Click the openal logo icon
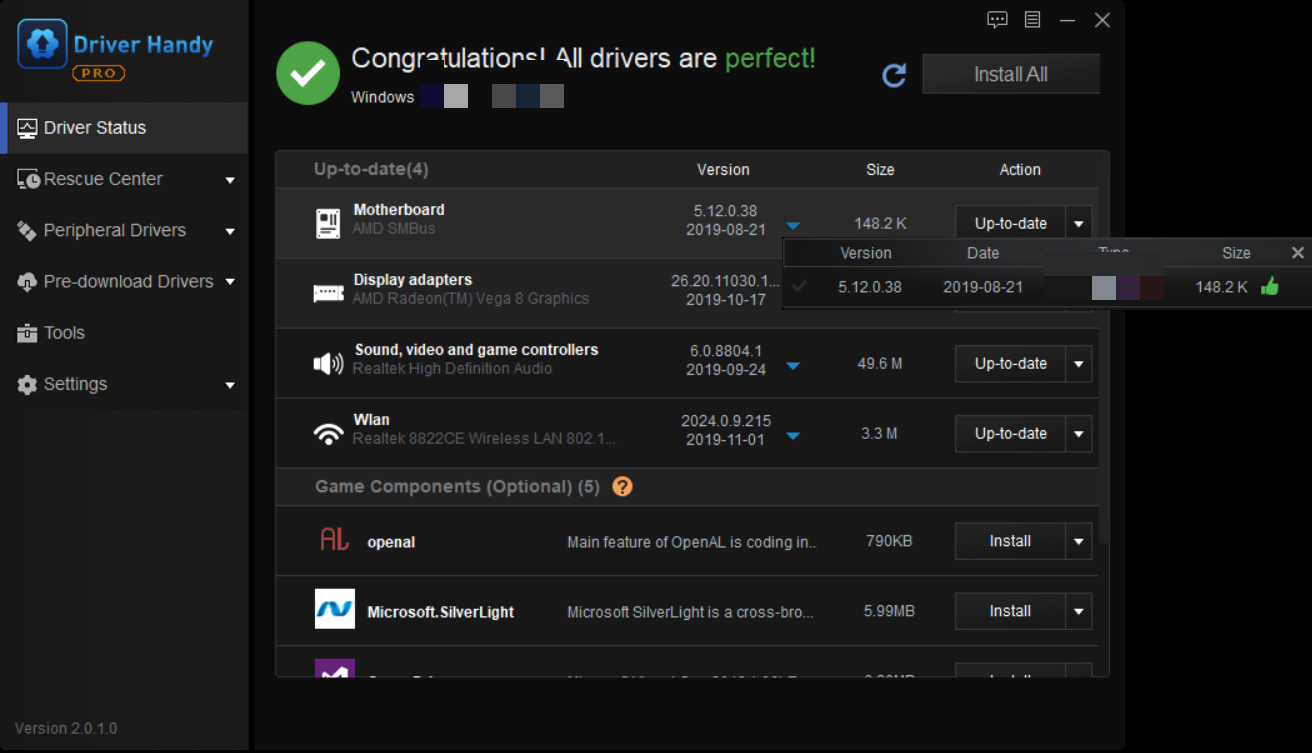 [334, 541]
